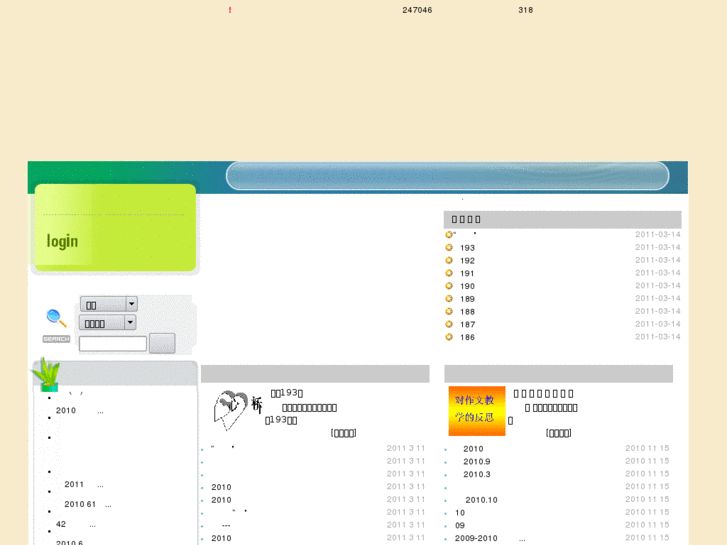The width and height of the screenshot is (727, 545).
Task: Open the heart and bridge thumbnail image
Action: tap(237, 410)
